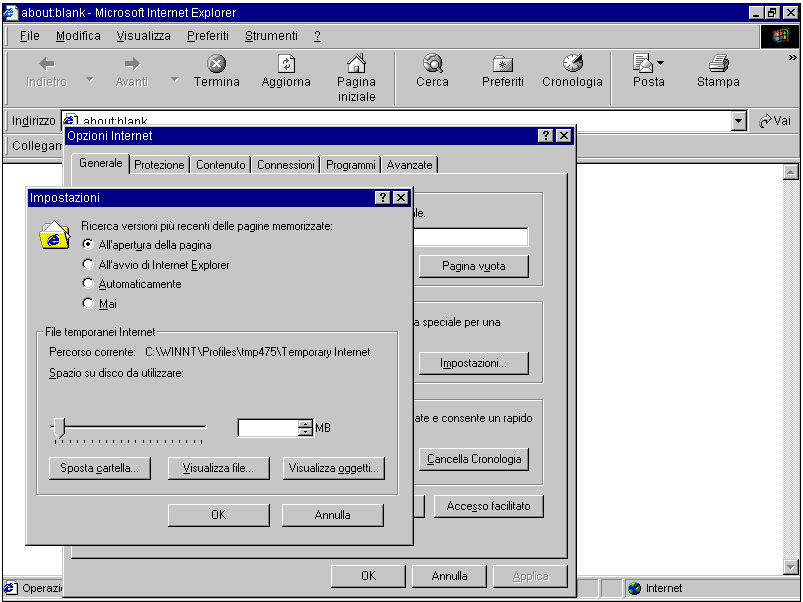Click the Accesso facilitato button
This screenshot has height=602, width=803.
(489, 506)
